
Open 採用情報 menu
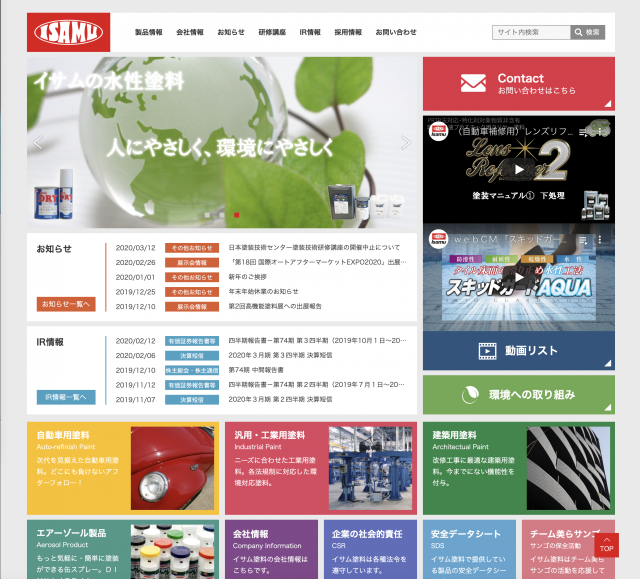point(348,32)
